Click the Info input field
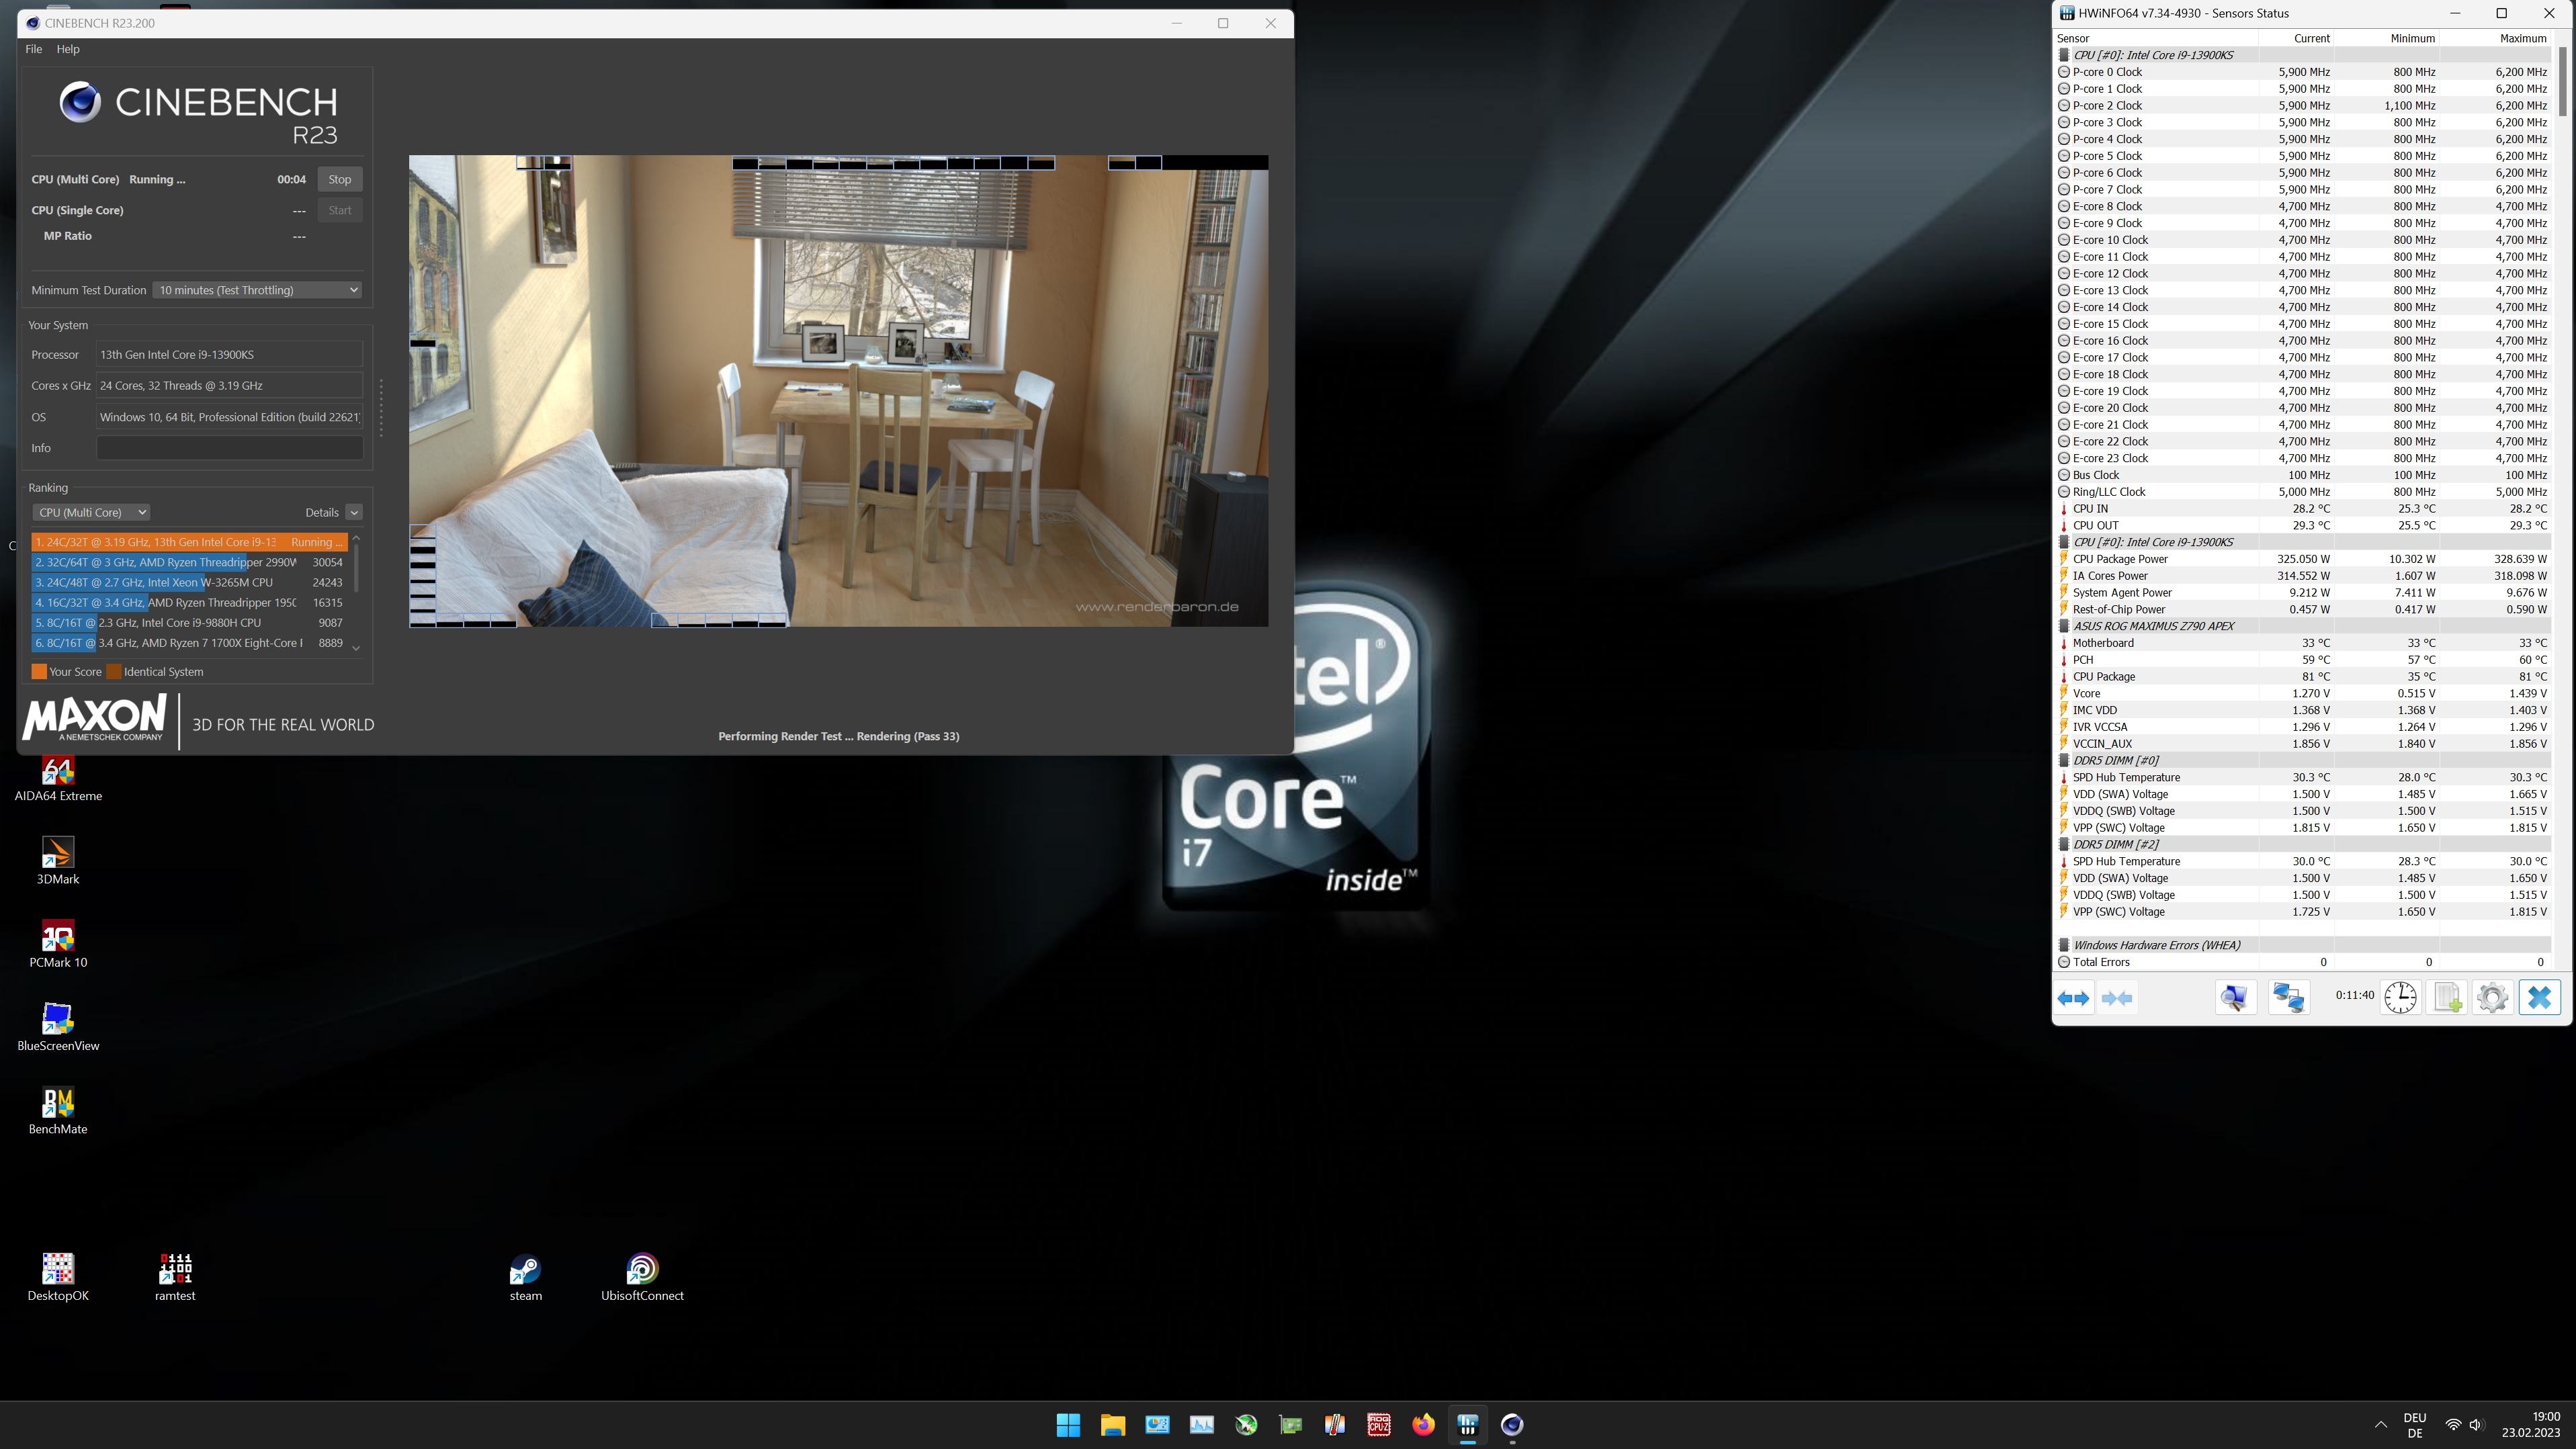Screen dimensions: 2576x1449 pyautogui.click(x=229, y=448)
